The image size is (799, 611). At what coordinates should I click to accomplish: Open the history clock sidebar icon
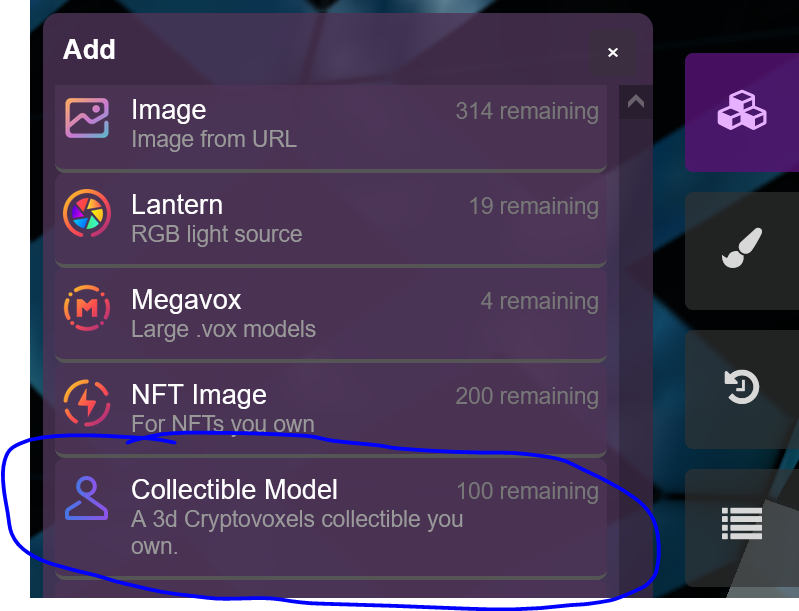(x=742, y=389)
